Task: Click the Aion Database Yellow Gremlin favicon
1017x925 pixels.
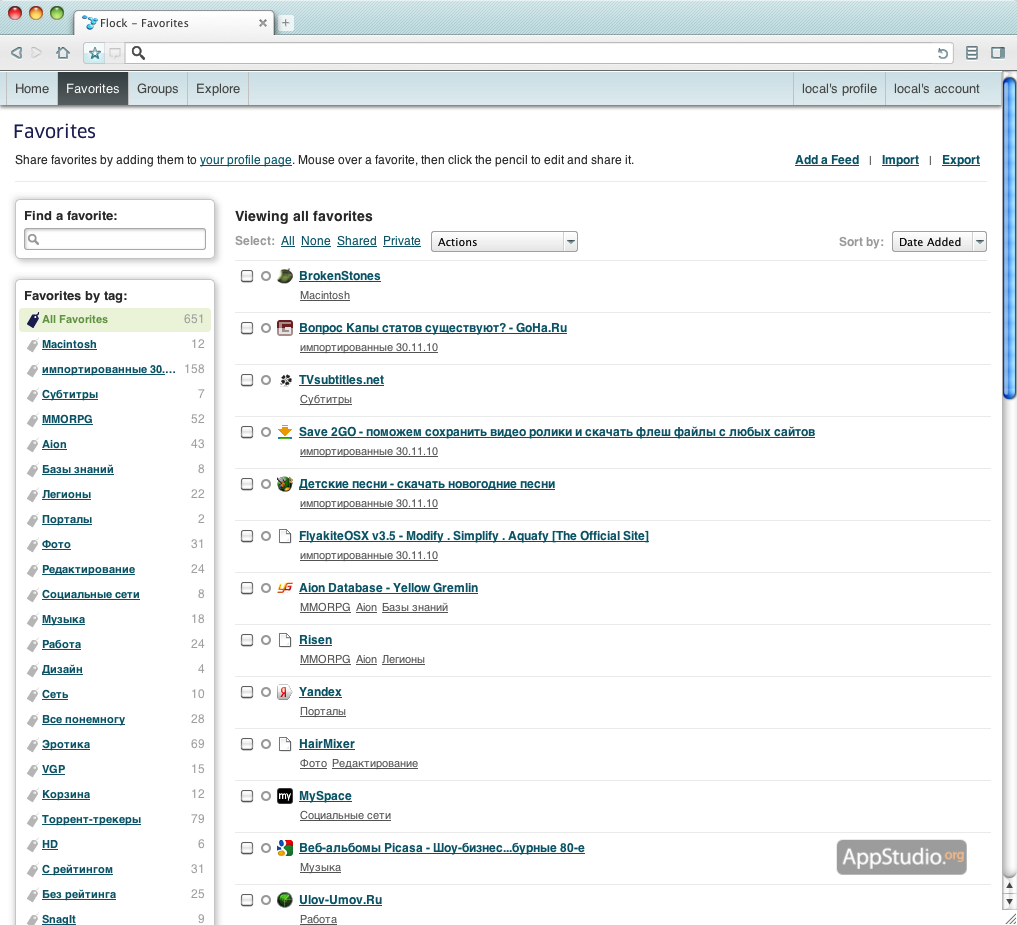Action: [285, 588]
